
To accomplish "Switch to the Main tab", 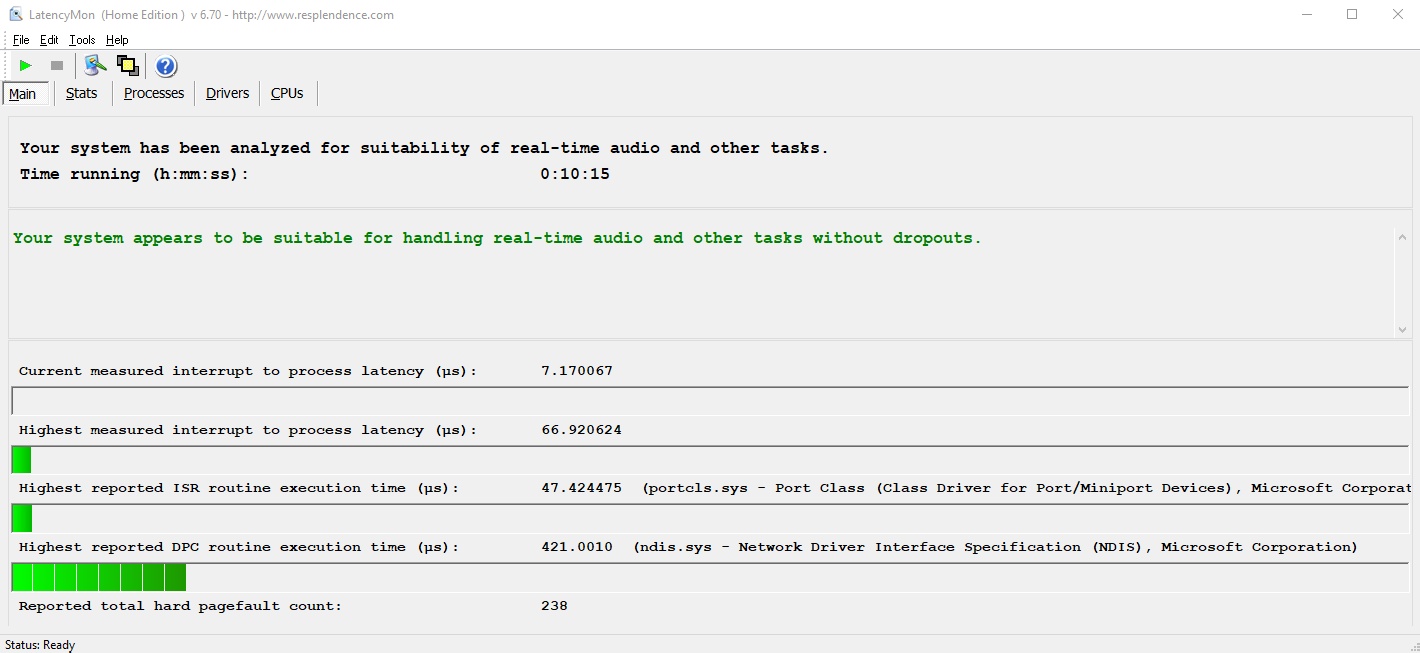I will 23,94.
